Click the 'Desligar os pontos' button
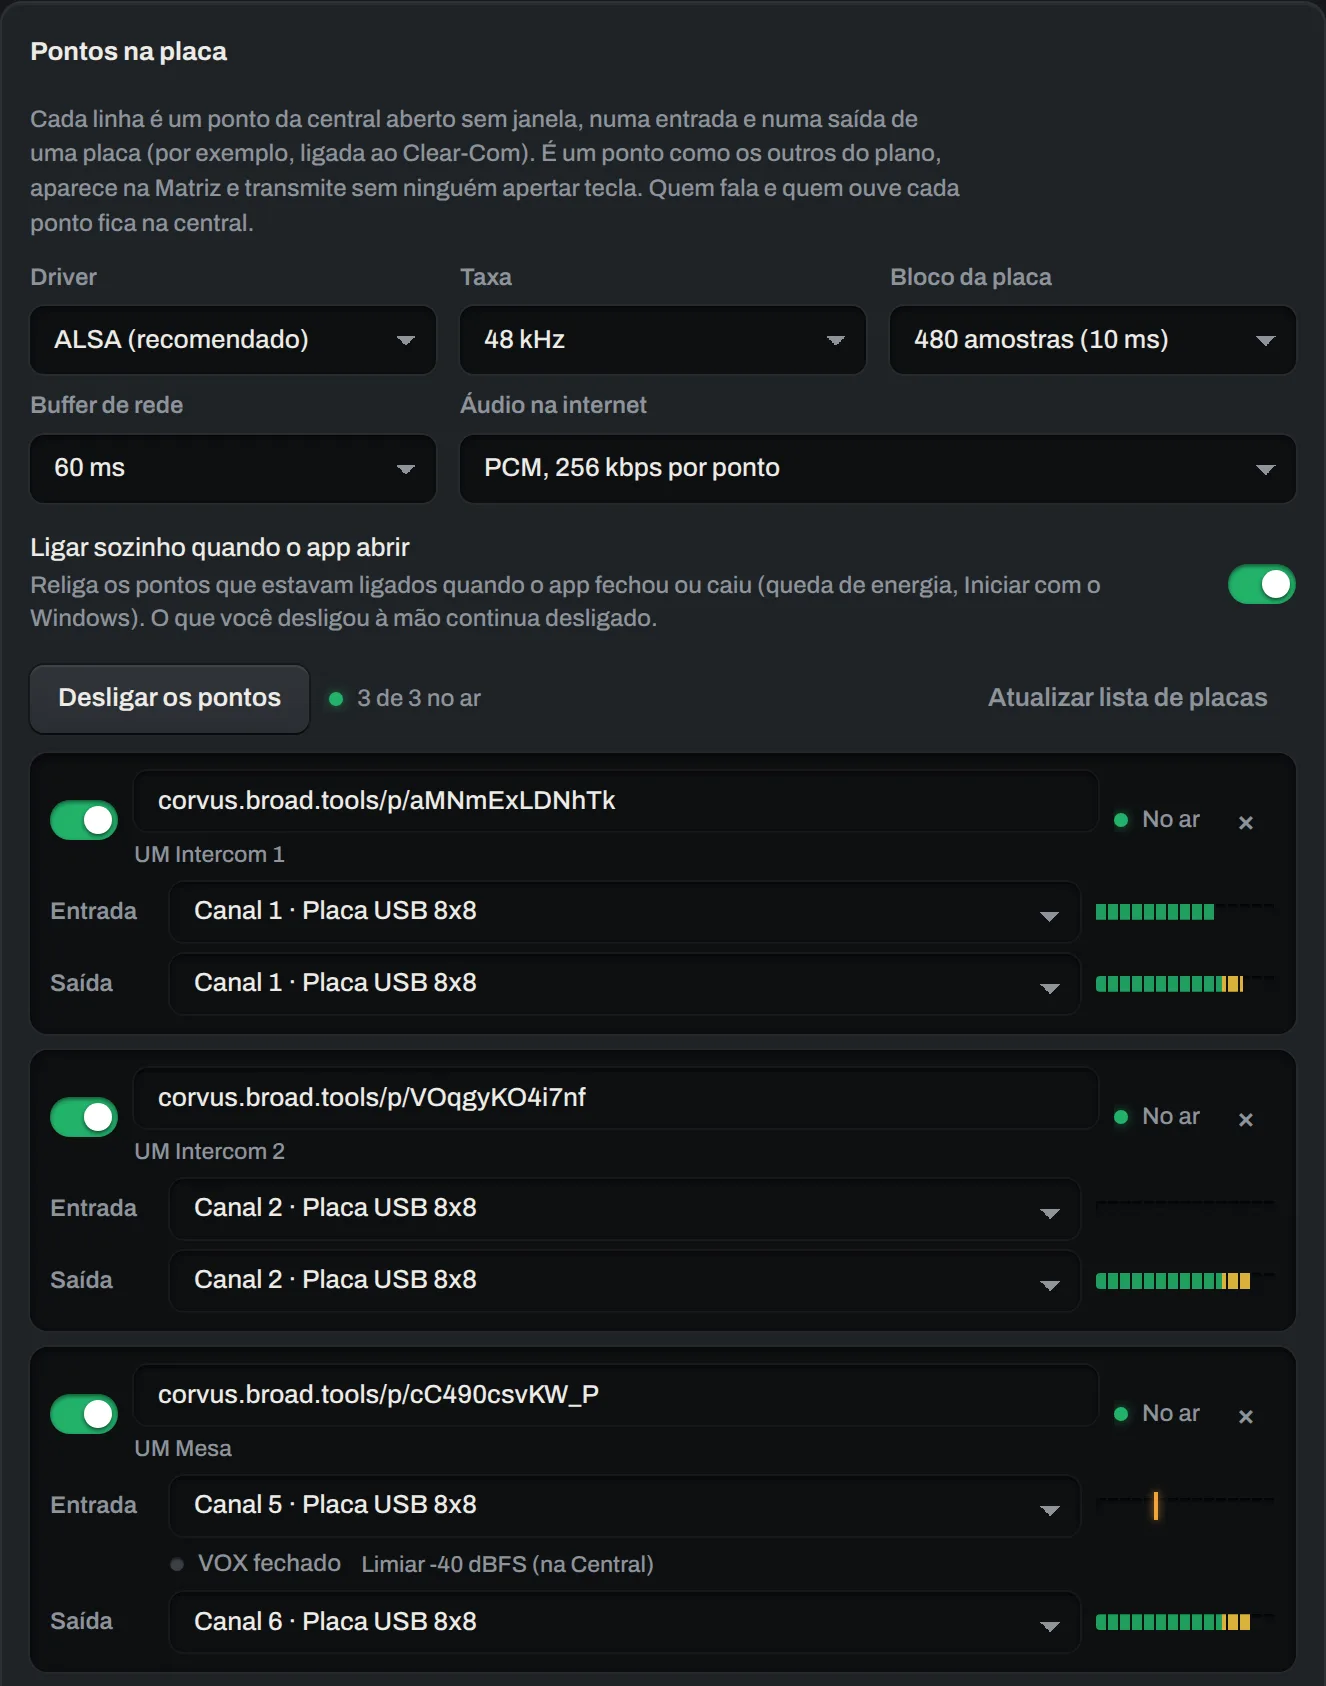 tap(170, 698)
